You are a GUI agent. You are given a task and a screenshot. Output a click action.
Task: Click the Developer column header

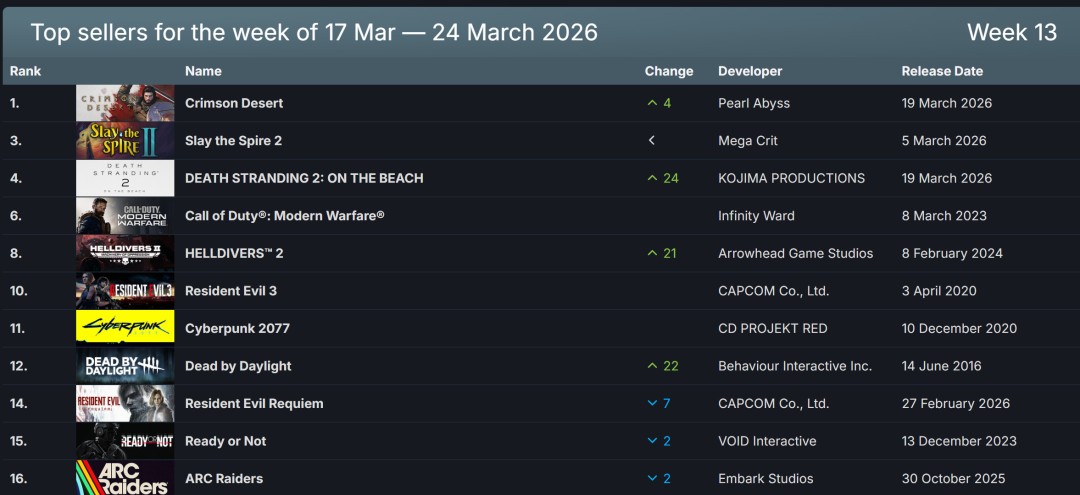[x=750, y=71]
